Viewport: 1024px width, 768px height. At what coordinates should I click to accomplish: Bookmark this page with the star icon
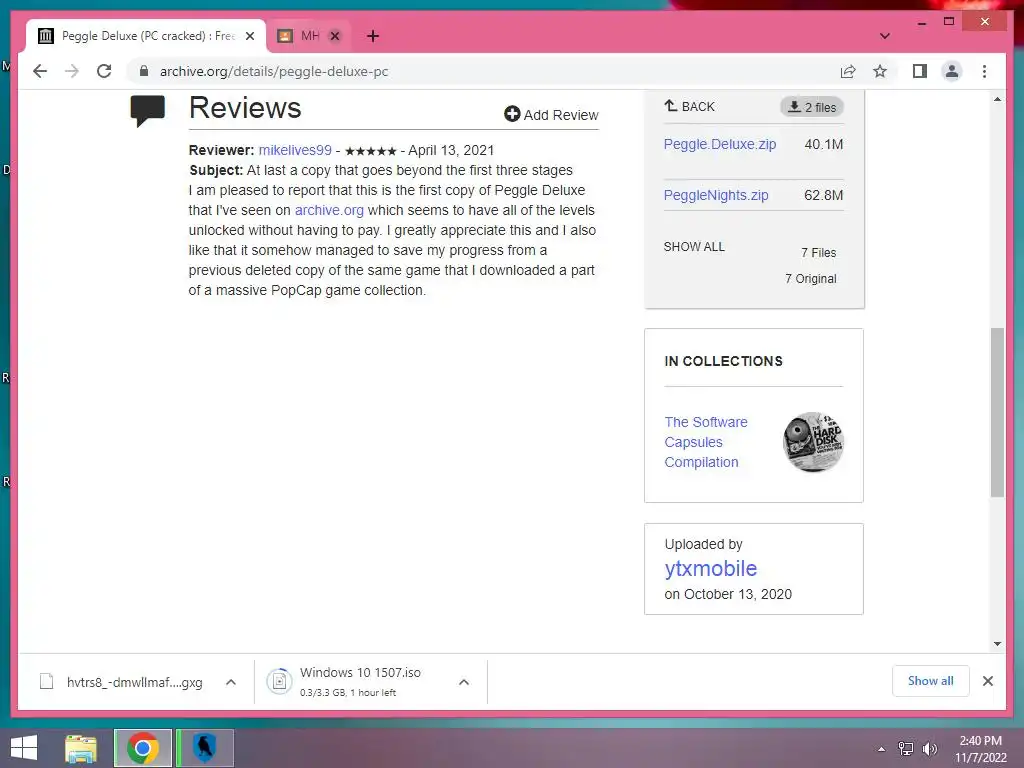(x=880, y=71)
